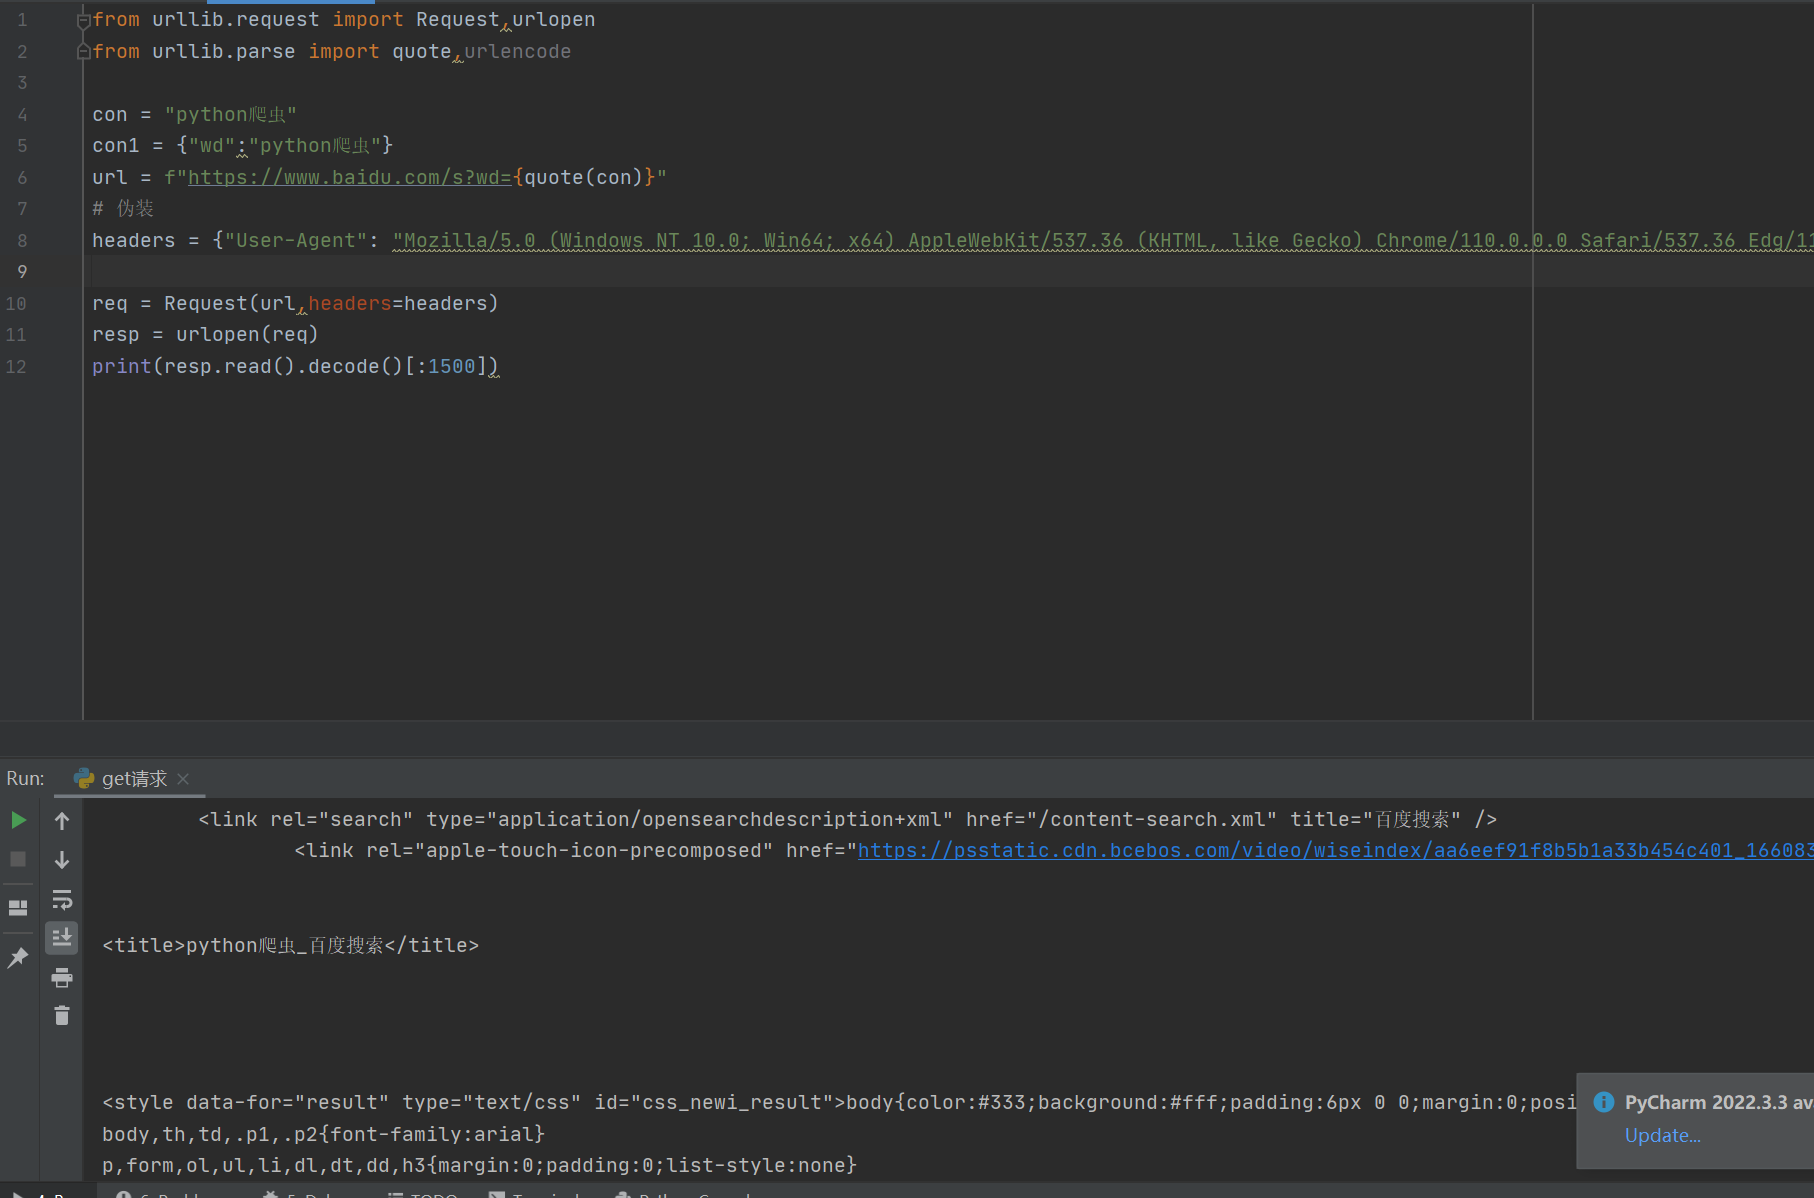Click fold marker beside line 2 import
Image resolution: width=1814 pixels, height=1198 pixels.
click(x=84, y=51)
